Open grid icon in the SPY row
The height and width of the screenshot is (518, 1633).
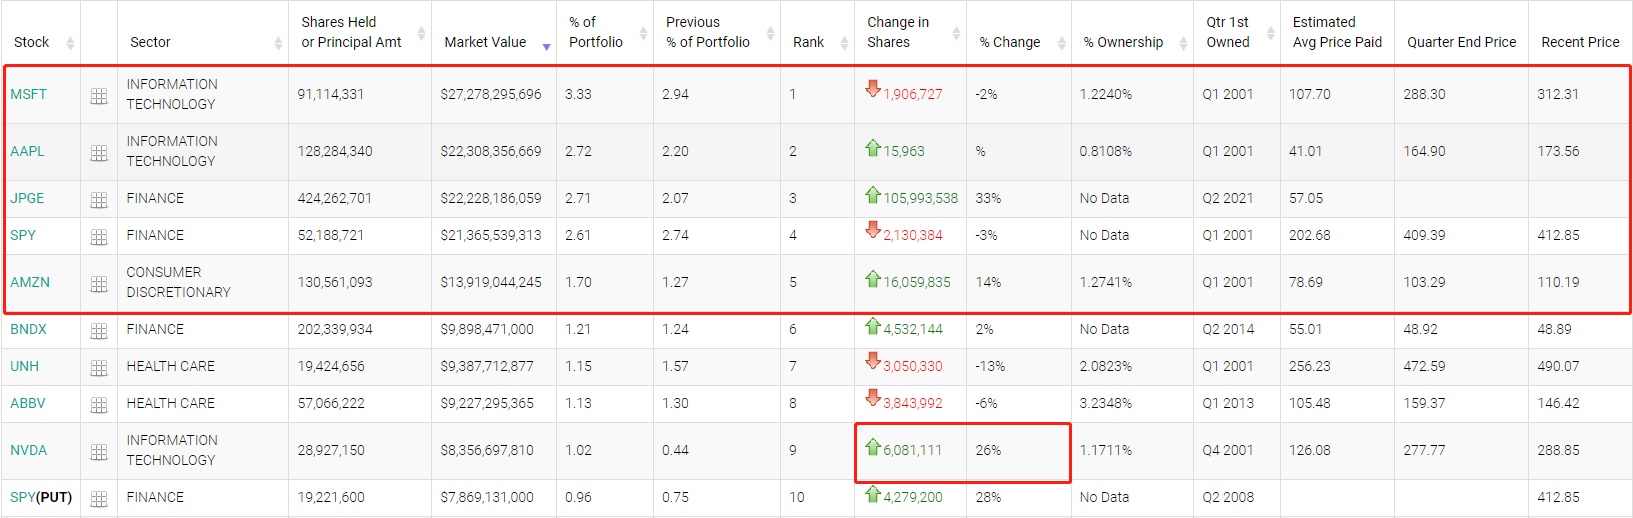[x=99, y=237]
